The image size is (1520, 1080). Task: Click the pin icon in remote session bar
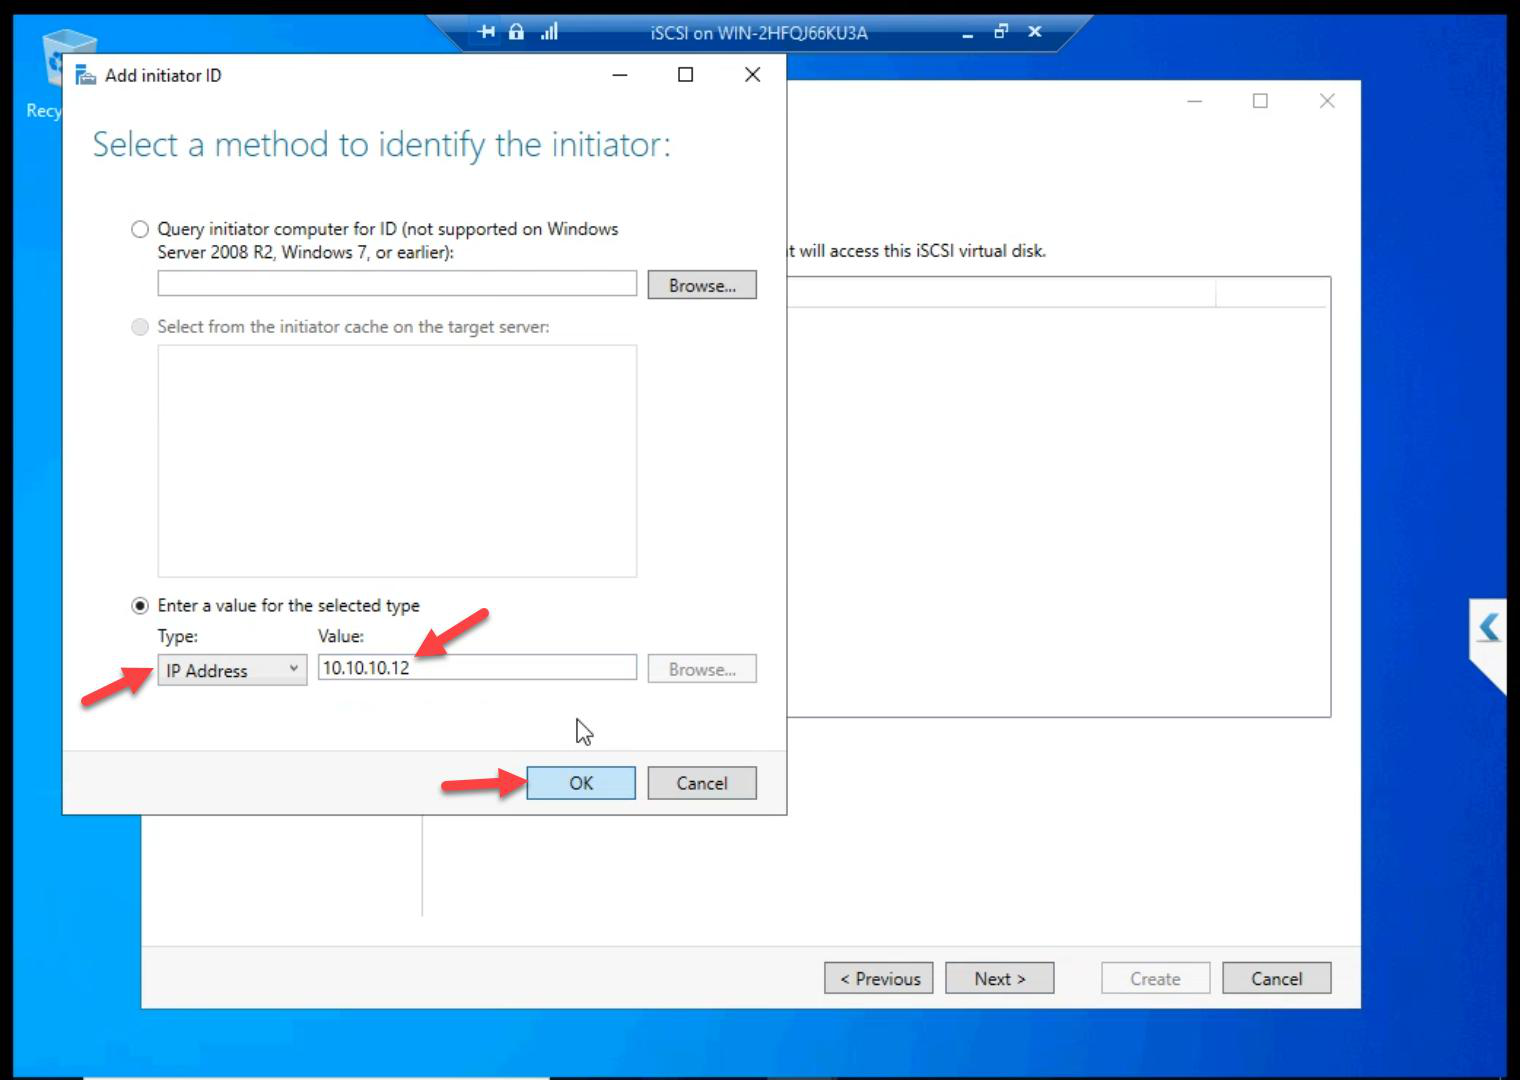(x=486, y=32)
